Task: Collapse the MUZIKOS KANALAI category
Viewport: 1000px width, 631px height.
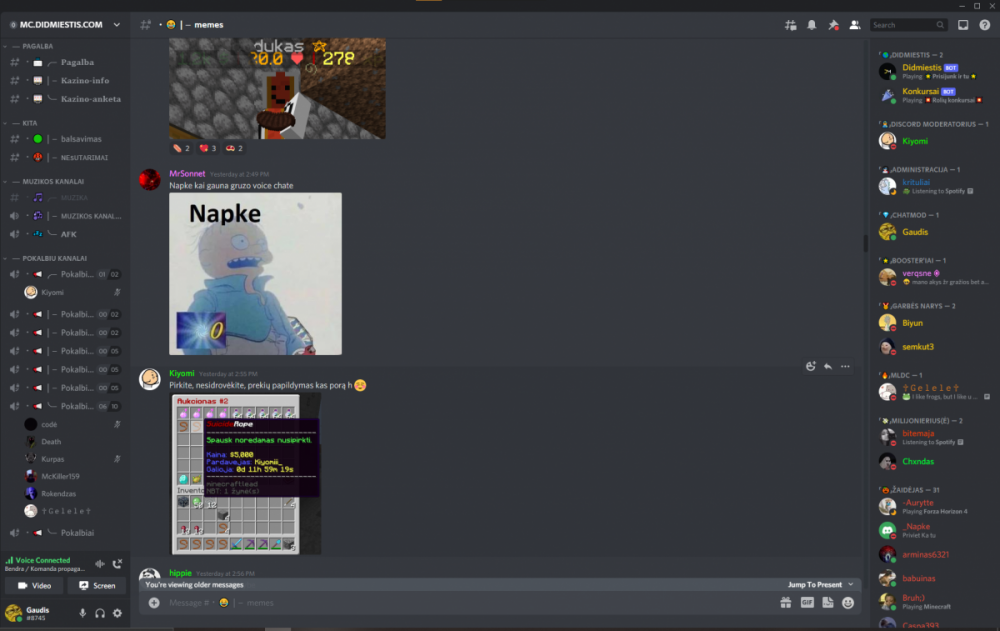Action: (x=52, y=181)
